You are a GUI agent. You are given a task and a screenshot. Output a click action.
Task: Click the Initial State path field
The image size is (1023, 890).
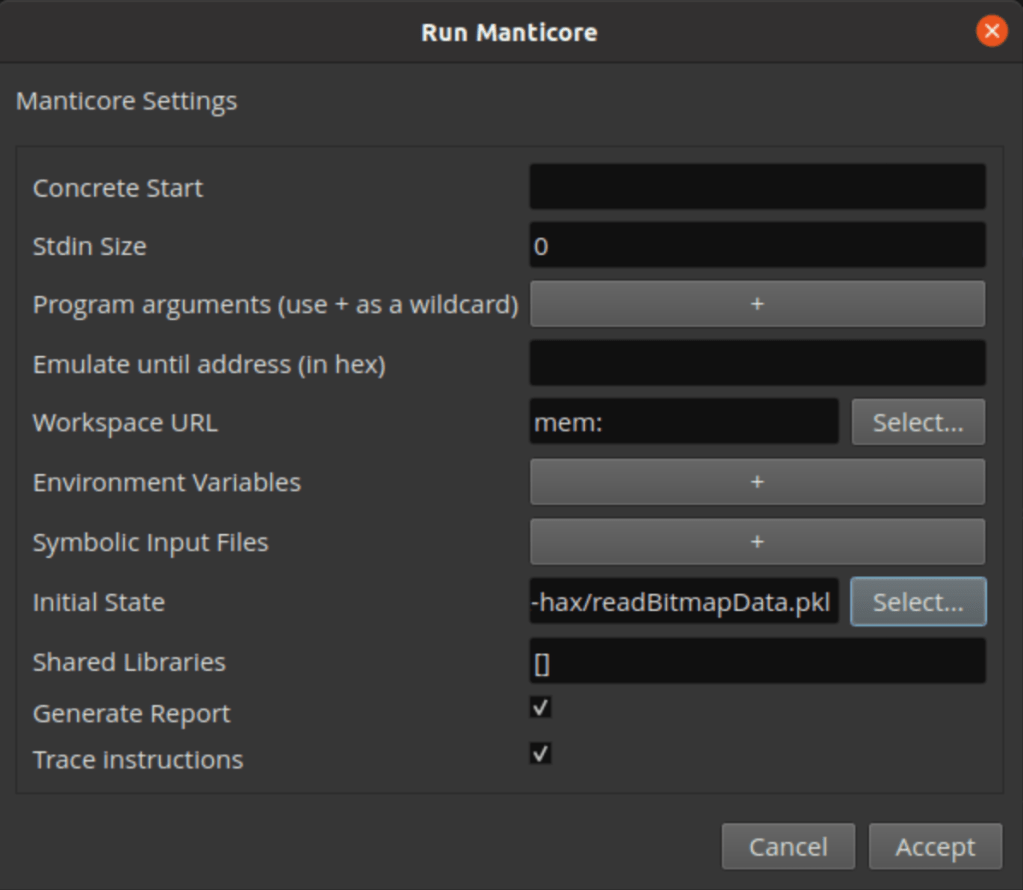684,602
